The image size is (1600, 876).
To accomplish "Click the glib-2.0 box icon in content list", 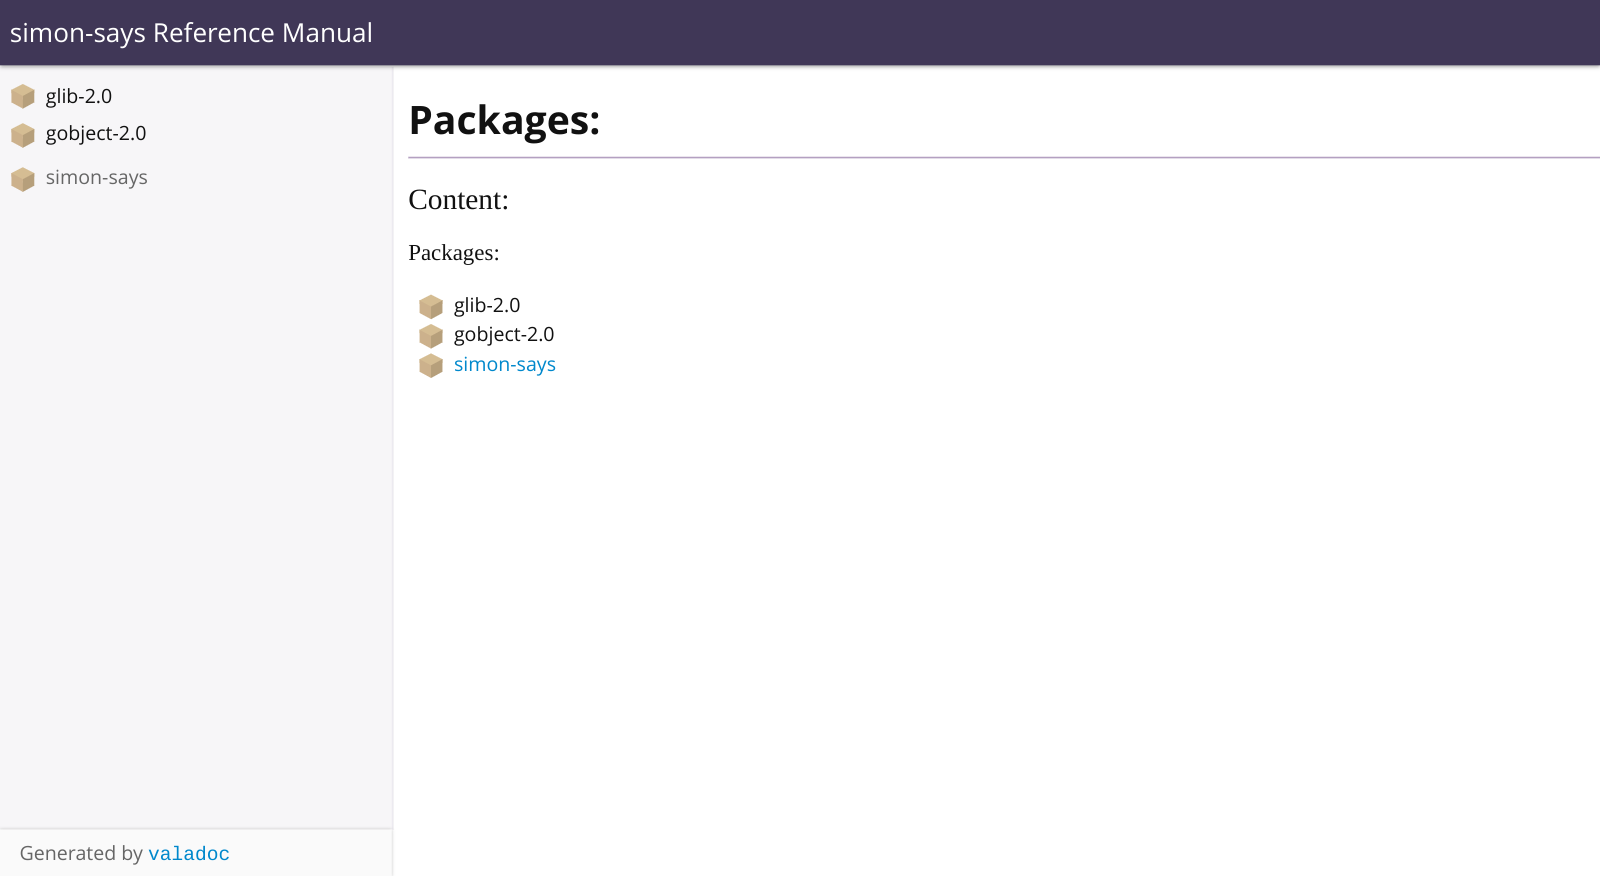I will (x=431, y=306).
